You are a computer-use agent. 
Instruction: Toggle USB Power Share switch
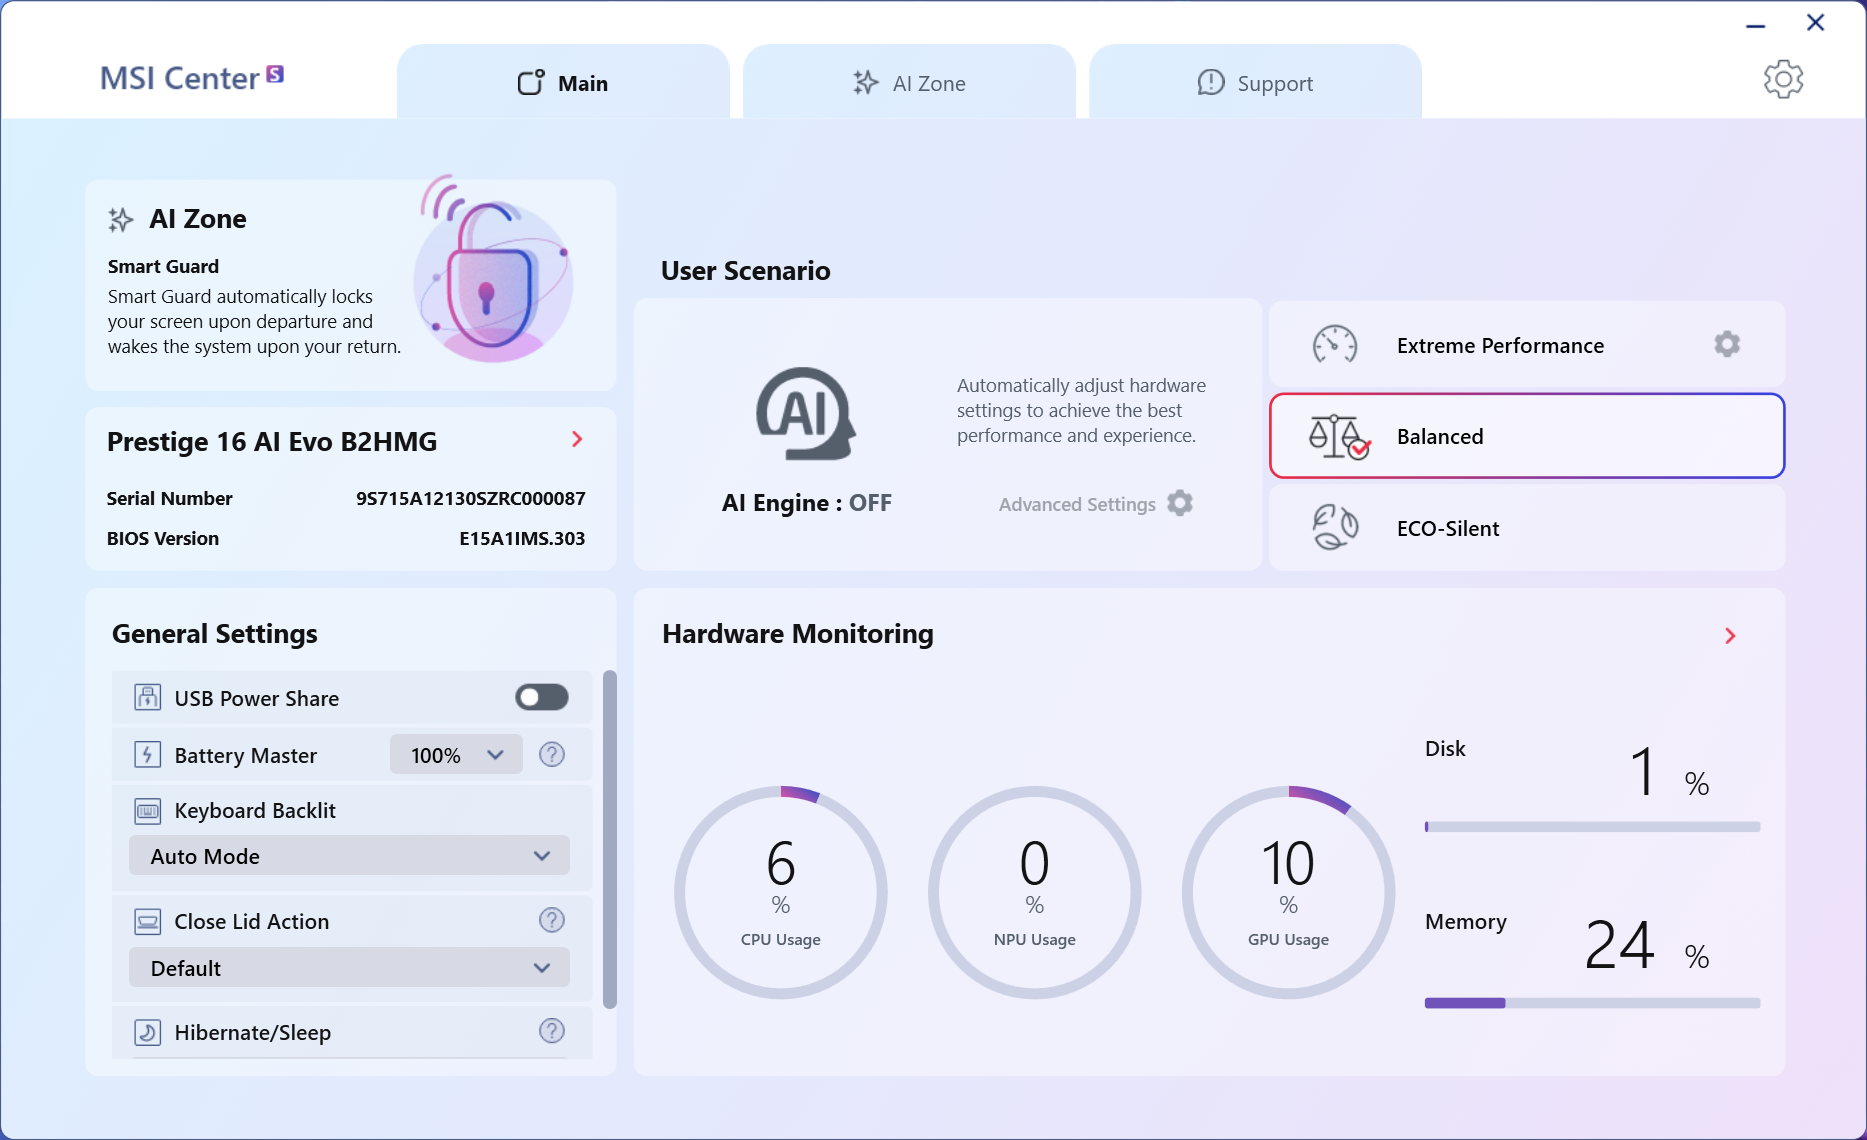point(542,697)
